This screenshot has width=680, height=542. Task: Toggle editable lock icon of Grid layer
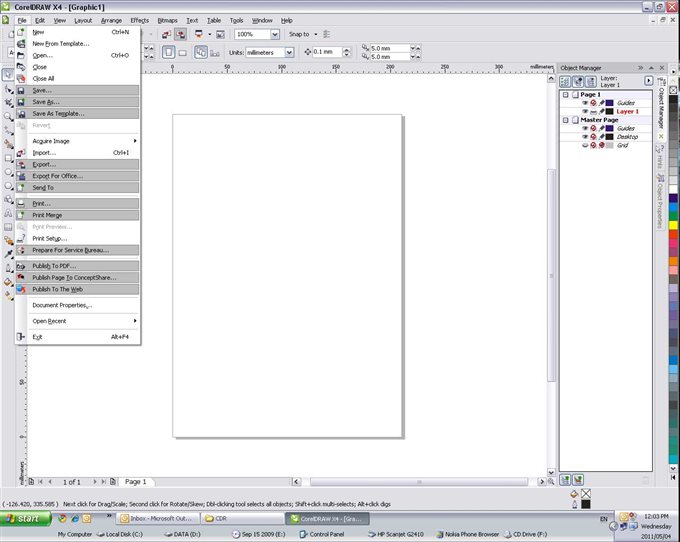[x=602, y=145]
